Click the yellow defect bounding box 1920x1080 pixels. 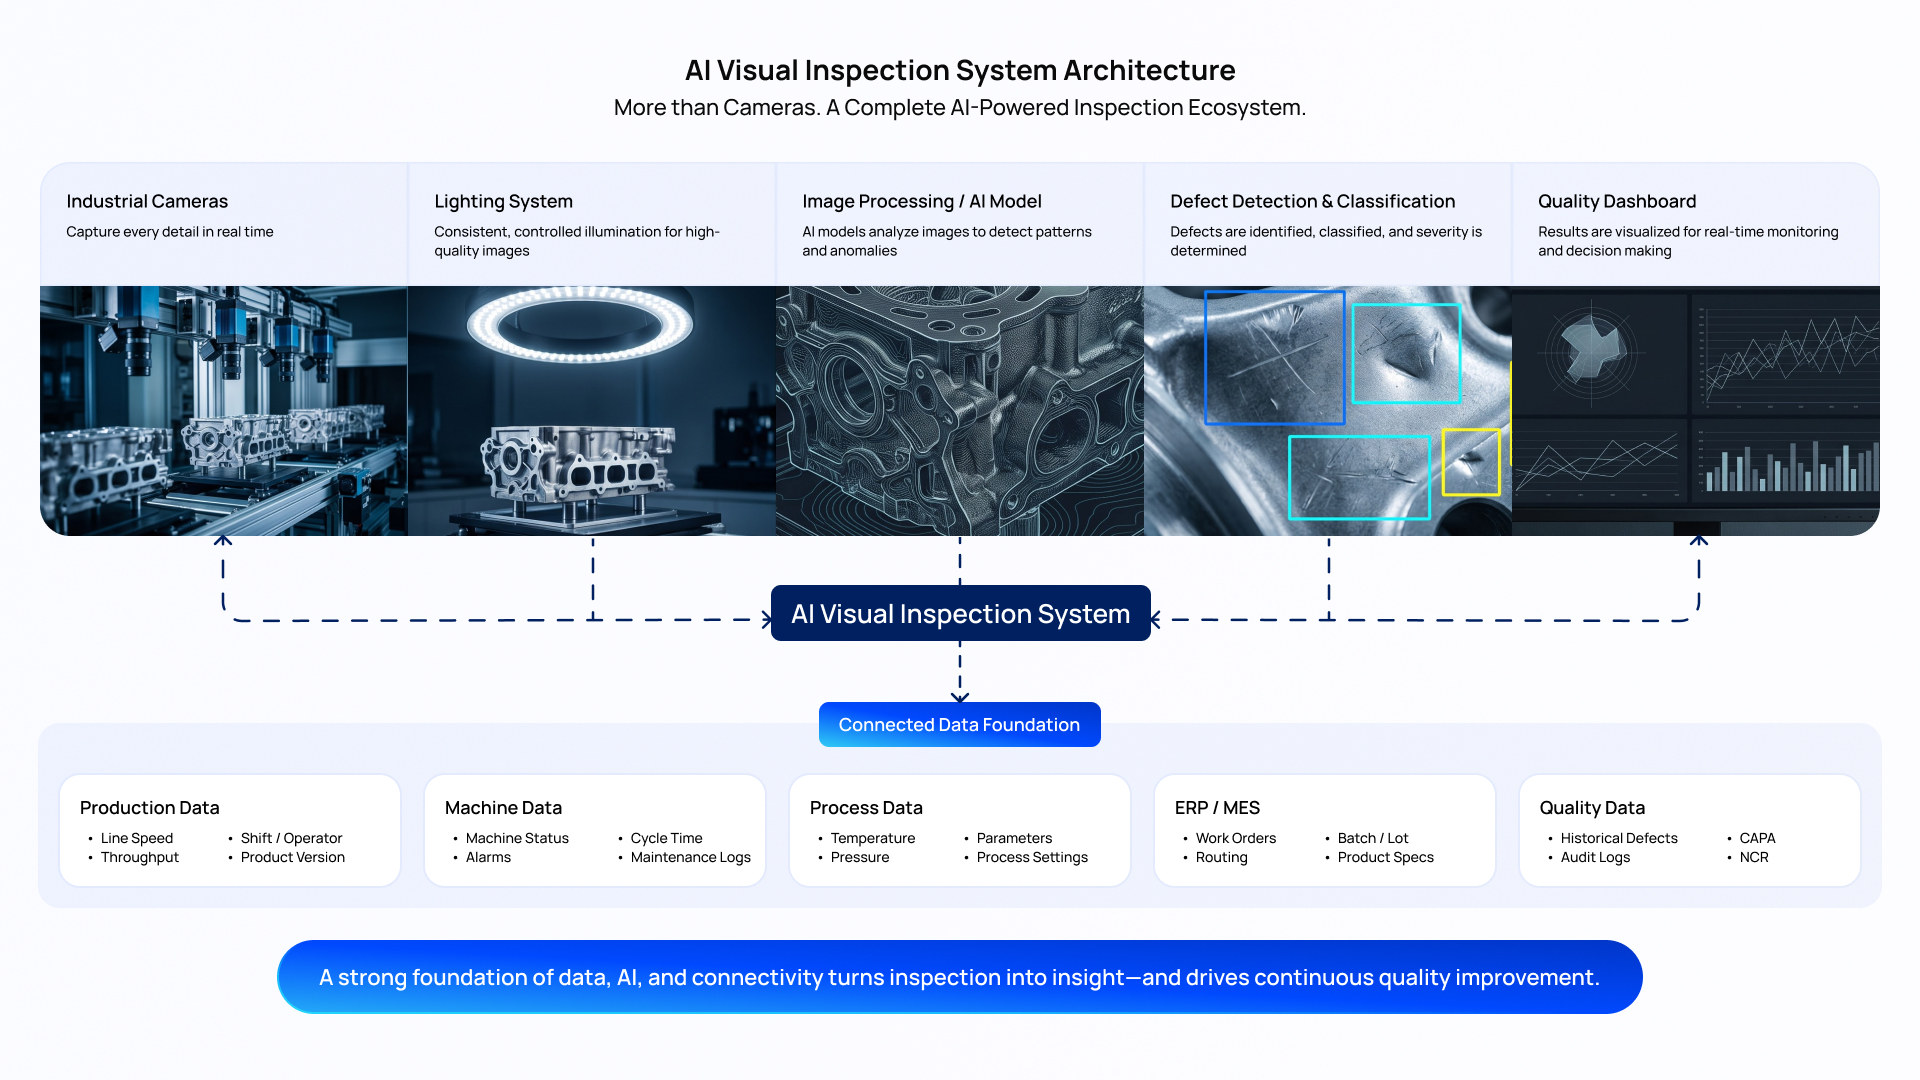[1471, 462]
